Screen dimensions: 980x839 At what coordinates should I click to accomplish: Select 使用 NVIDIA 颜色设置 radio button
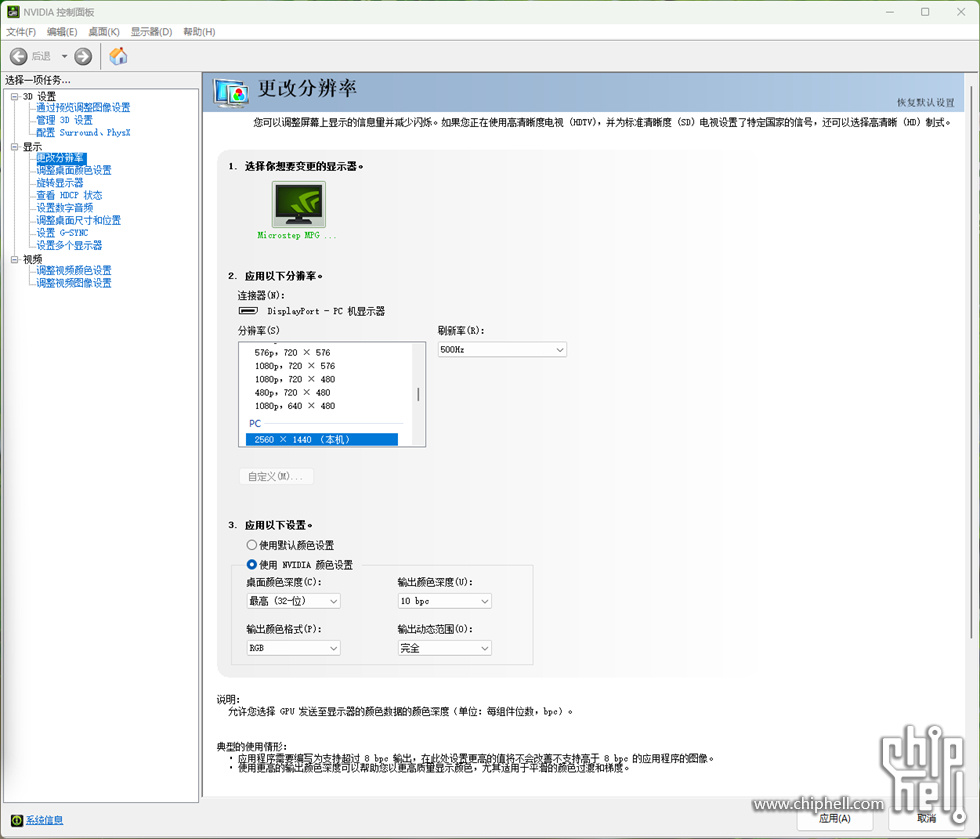coord(251,565)
